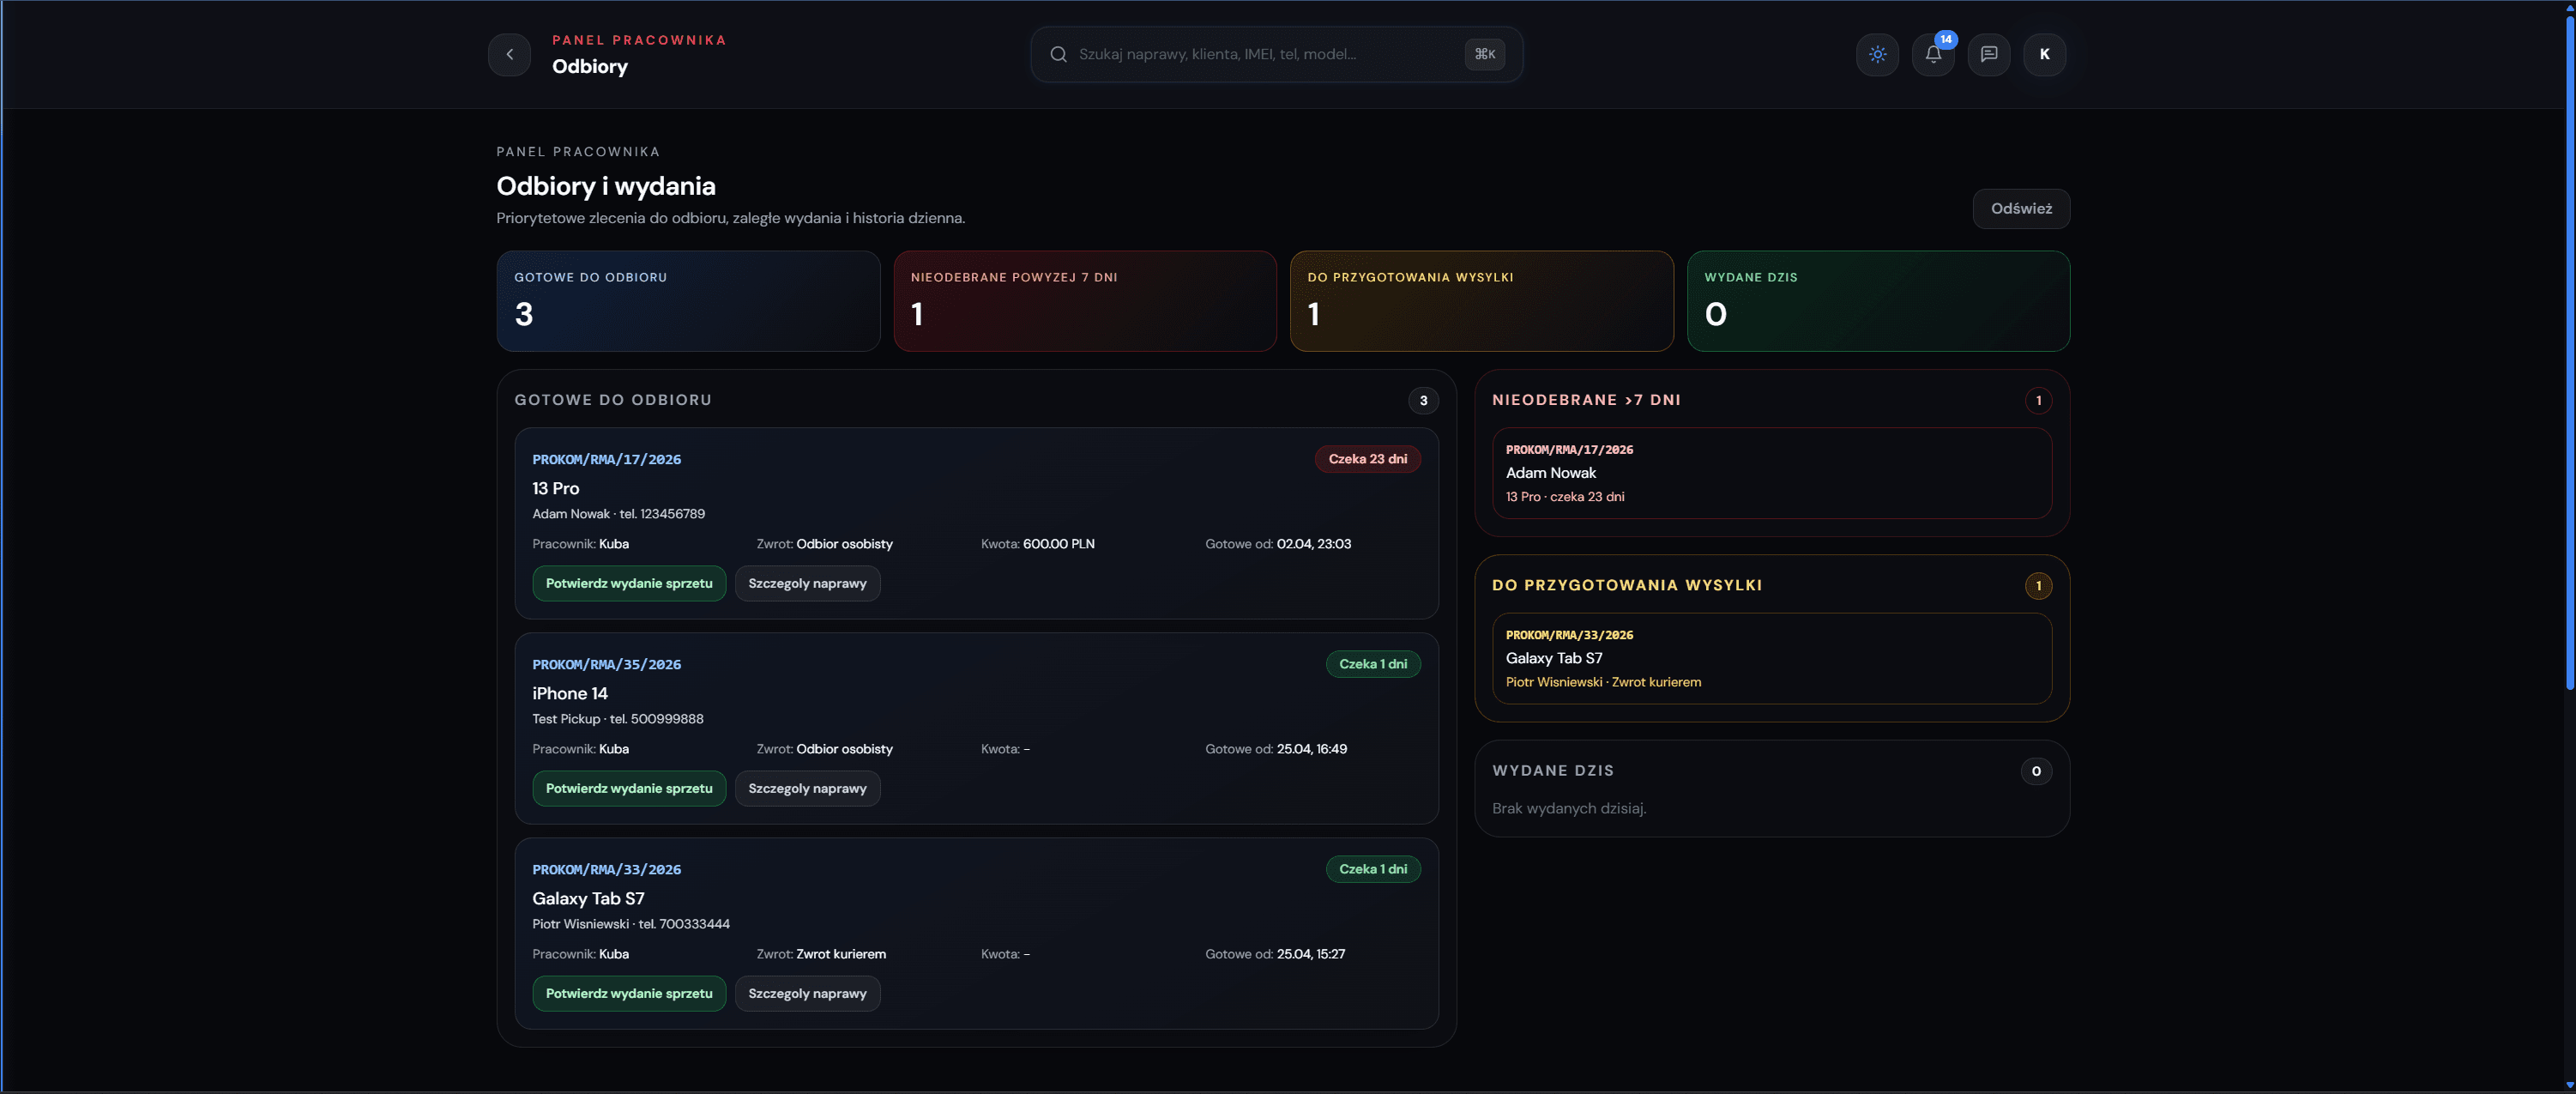Open user avatar K menu
2576x1094 pixels.
point(2044,54)
